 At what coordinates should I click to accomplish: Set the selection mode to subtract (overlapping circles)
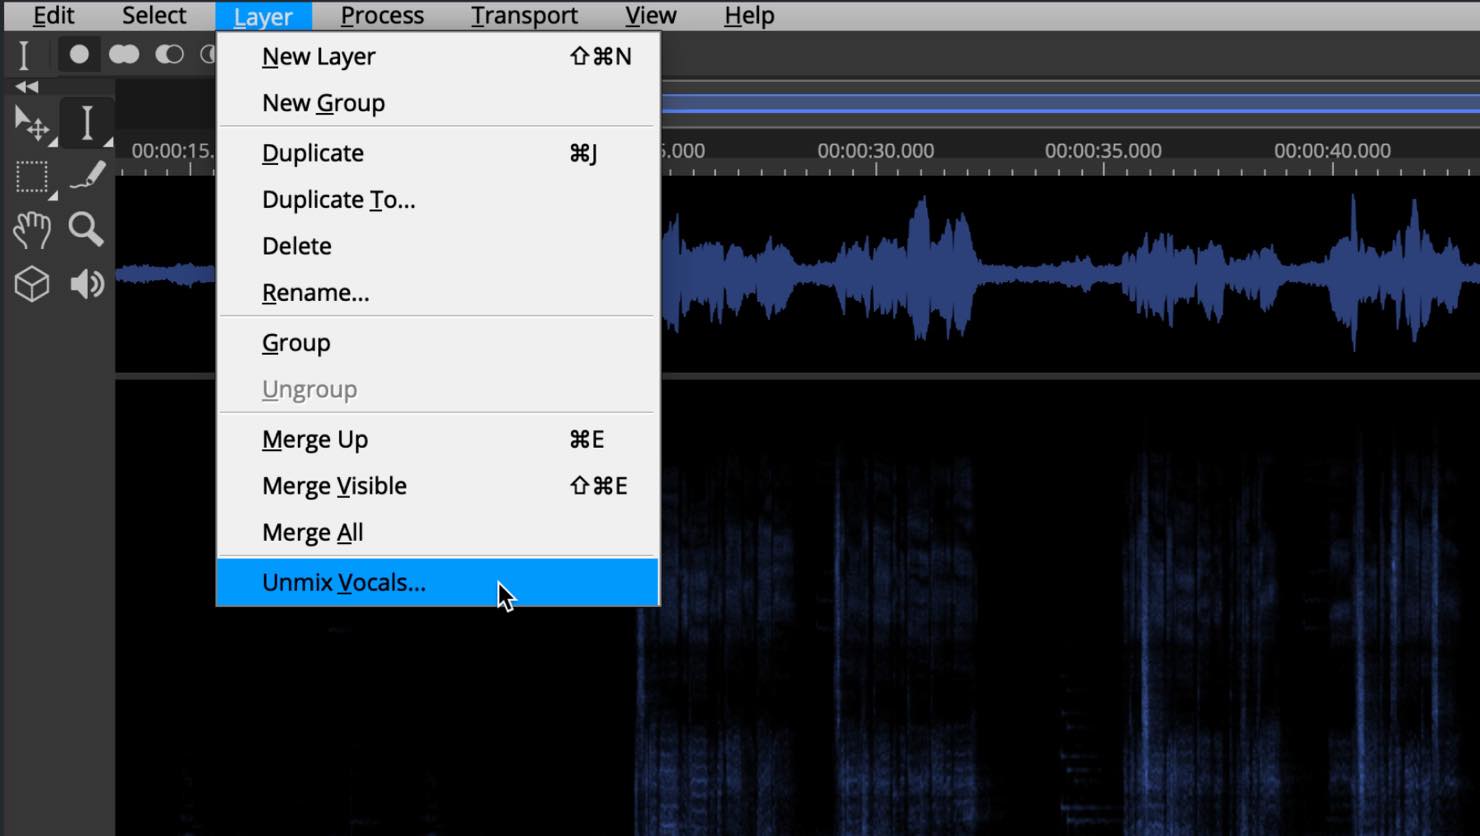tap(169, 54)
